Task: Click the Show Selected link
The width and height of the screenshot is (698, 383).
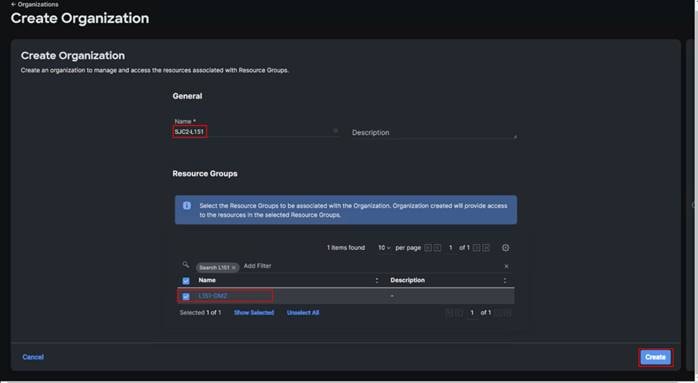Action: tap(254, 313)
